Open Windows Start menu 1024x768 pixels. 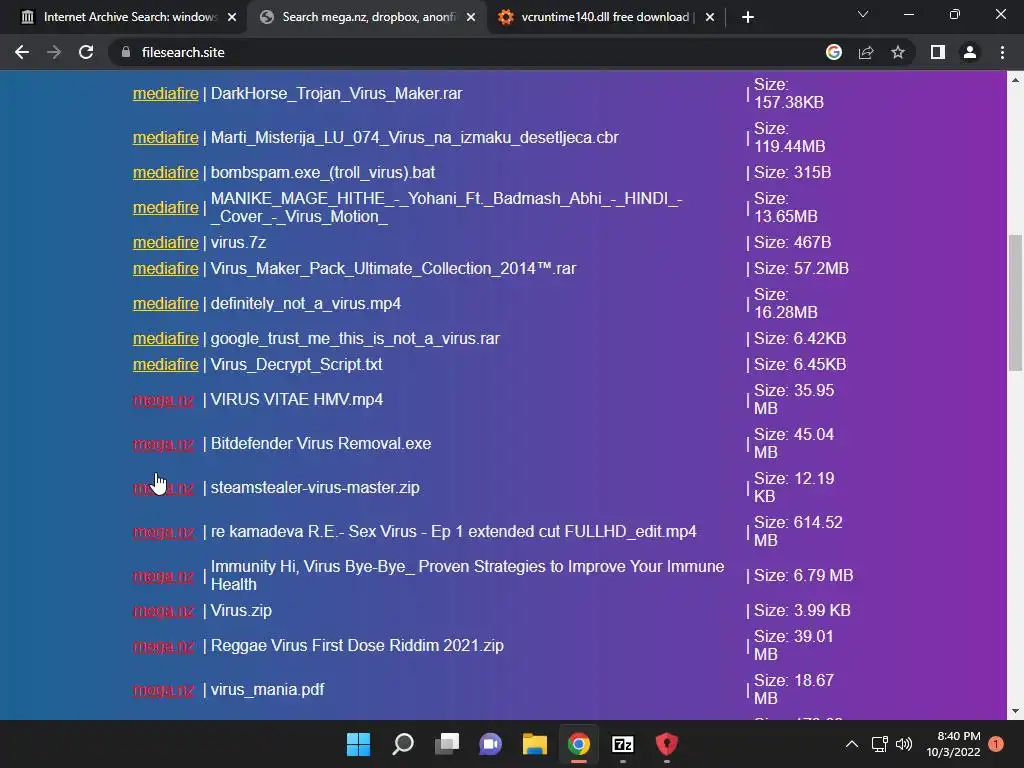click(x=358, y=744)
